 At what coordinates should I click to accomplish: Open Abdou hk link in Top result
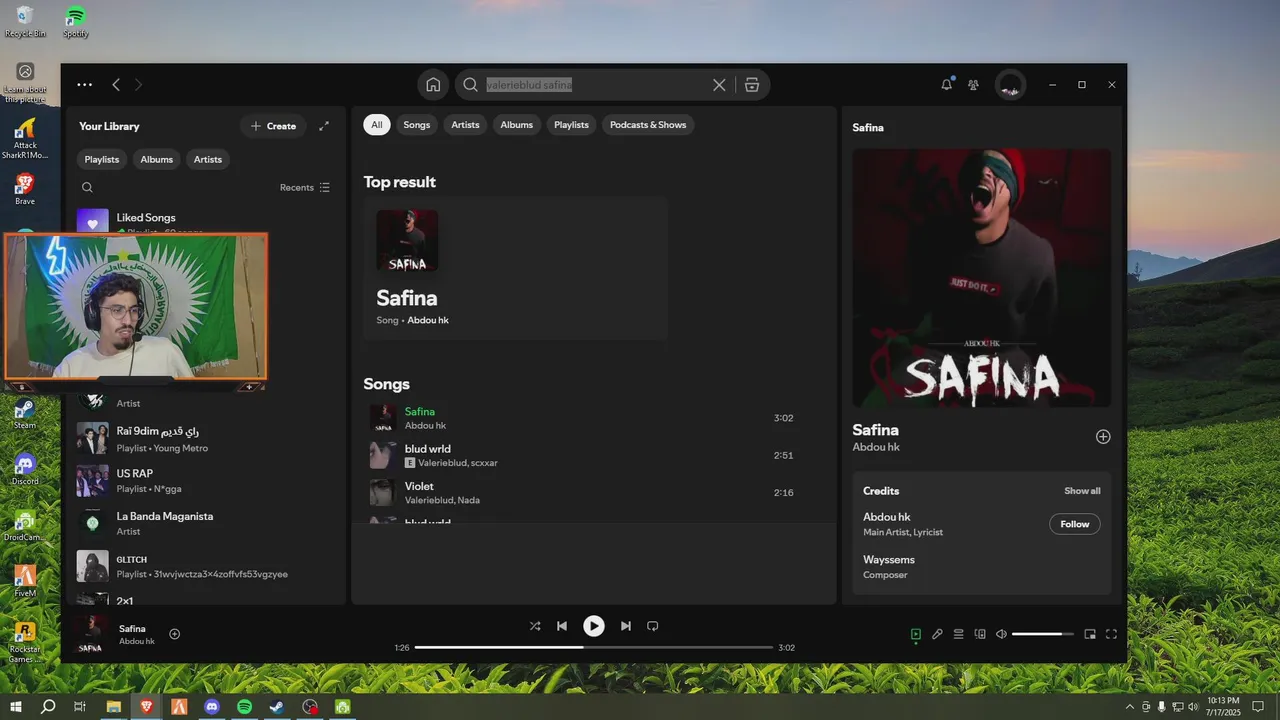pyautogui.click(x=428, y=320)
